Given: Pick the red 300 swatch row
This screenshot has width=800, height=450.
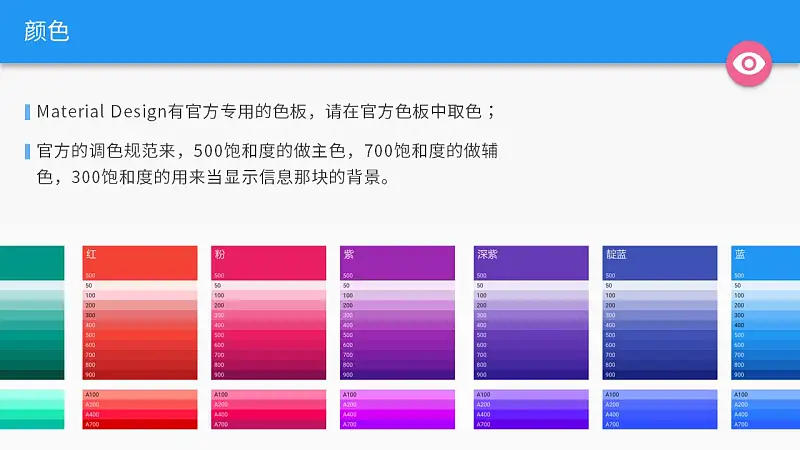Looking at the screenshot, I should coord(140,315).
